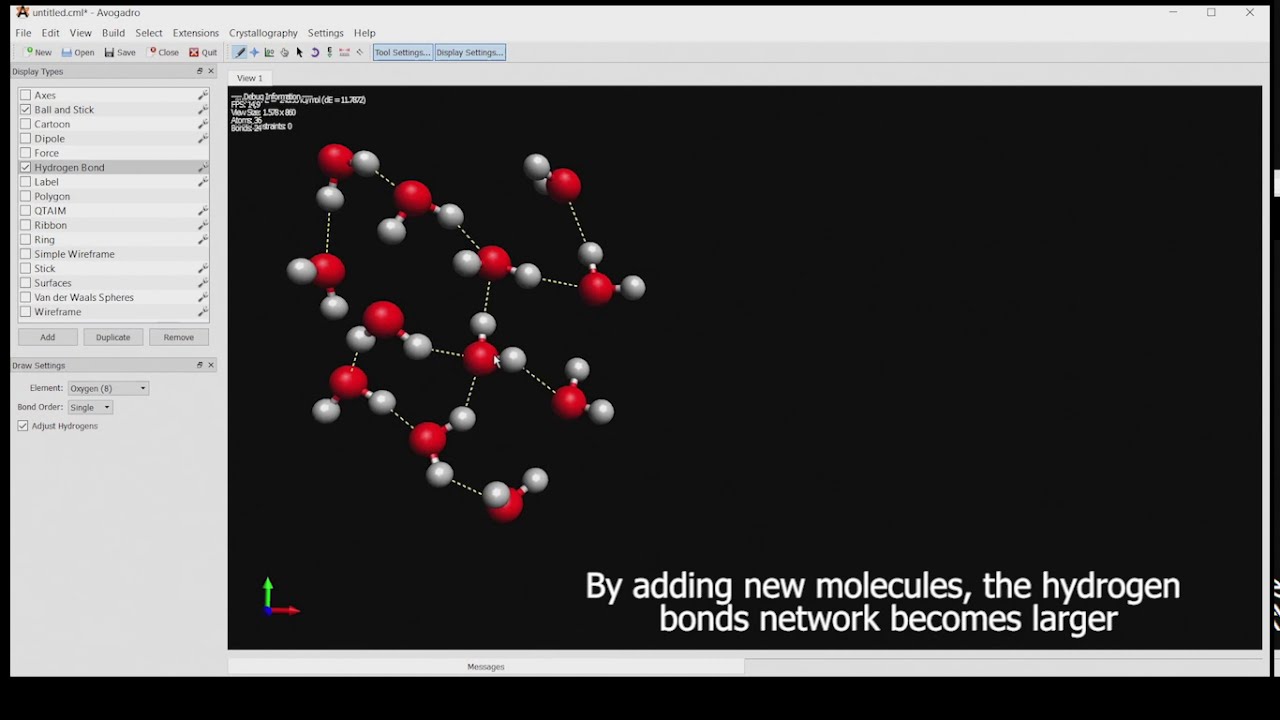
Task: Open the File menu
Action: 23,33
